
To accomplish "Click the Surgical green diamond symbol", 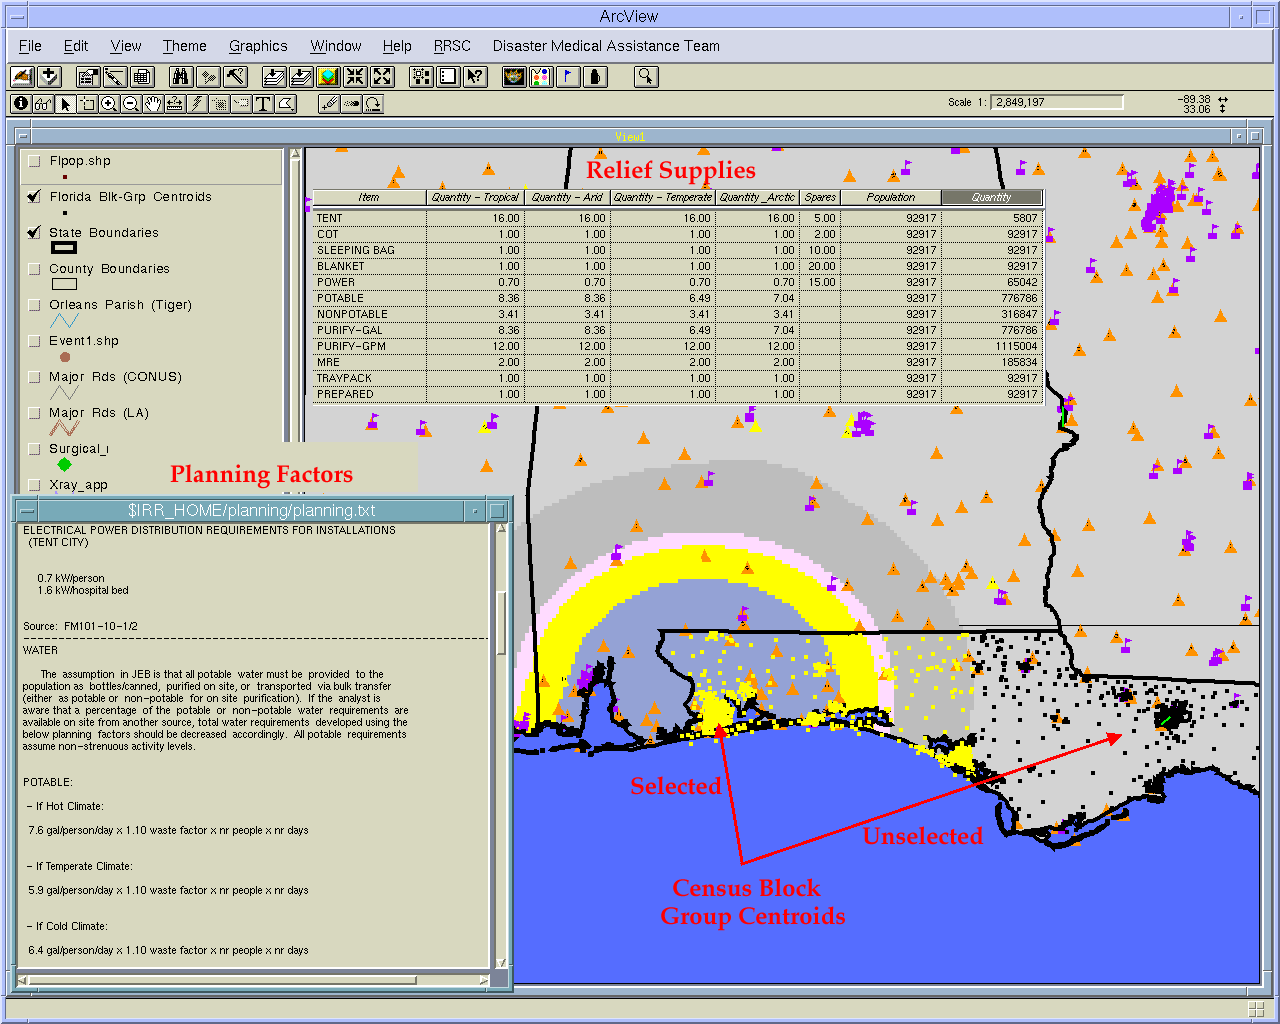I will pos(64,464).
